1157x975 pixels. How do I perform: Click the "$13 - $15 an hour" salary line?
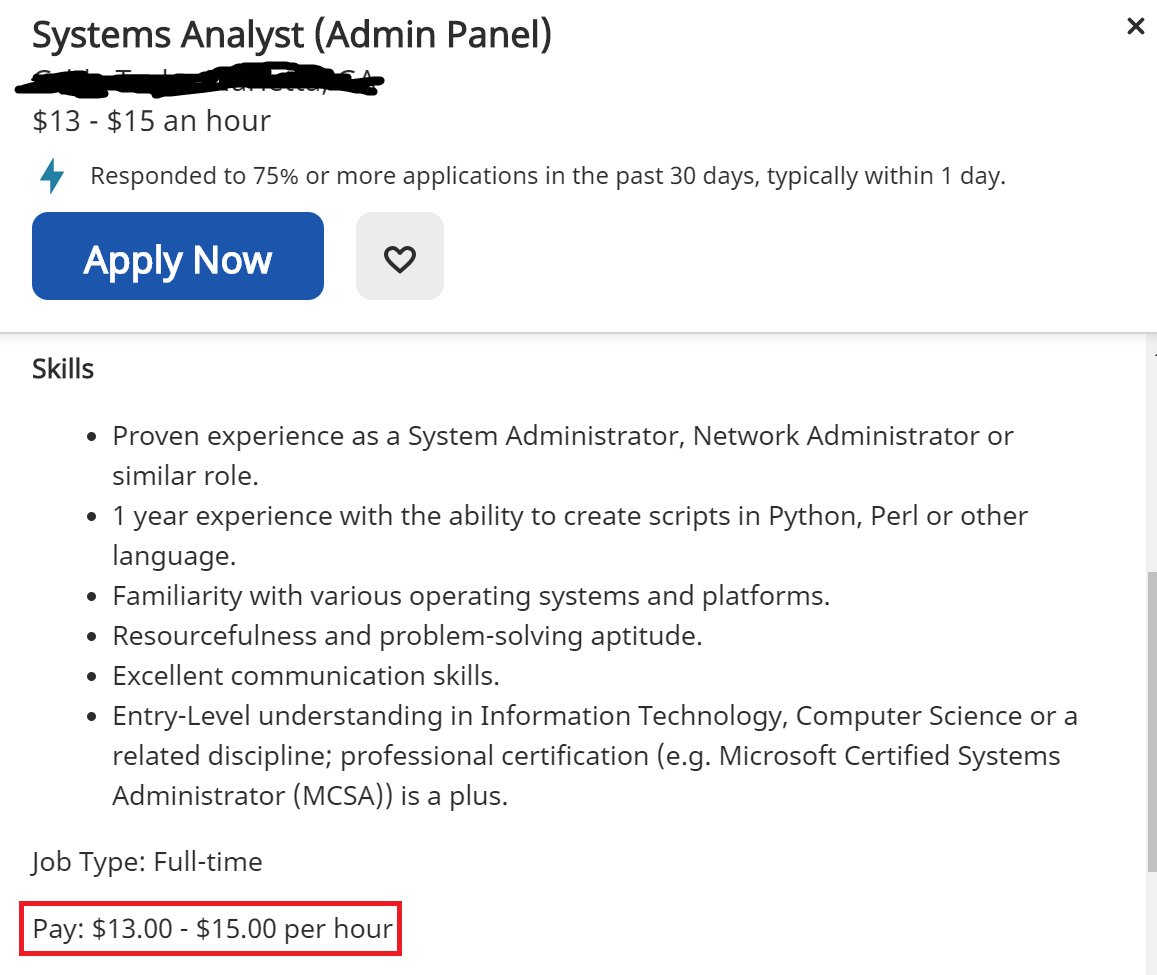[x=152, y=121]
